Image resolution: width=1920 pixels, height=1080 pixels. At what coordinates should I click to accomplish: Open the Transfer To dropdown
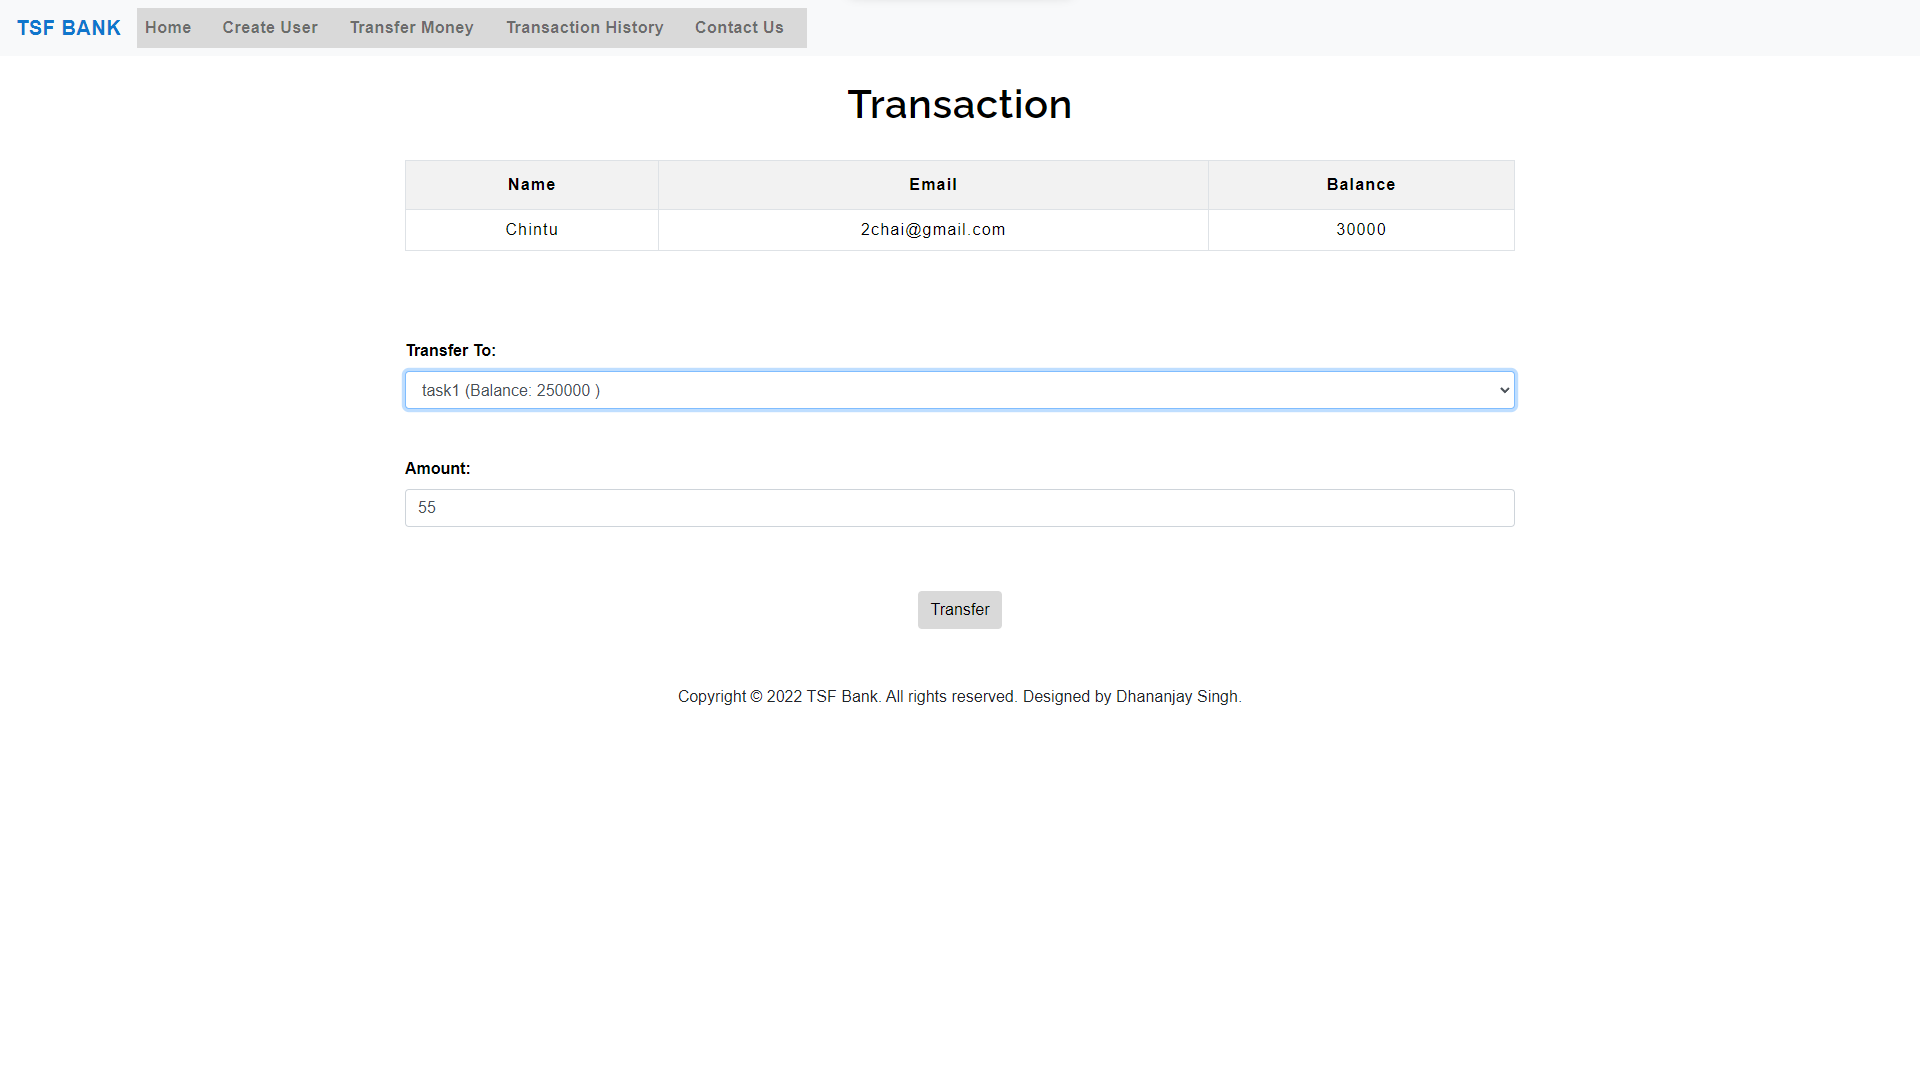[x=959, y=390]
